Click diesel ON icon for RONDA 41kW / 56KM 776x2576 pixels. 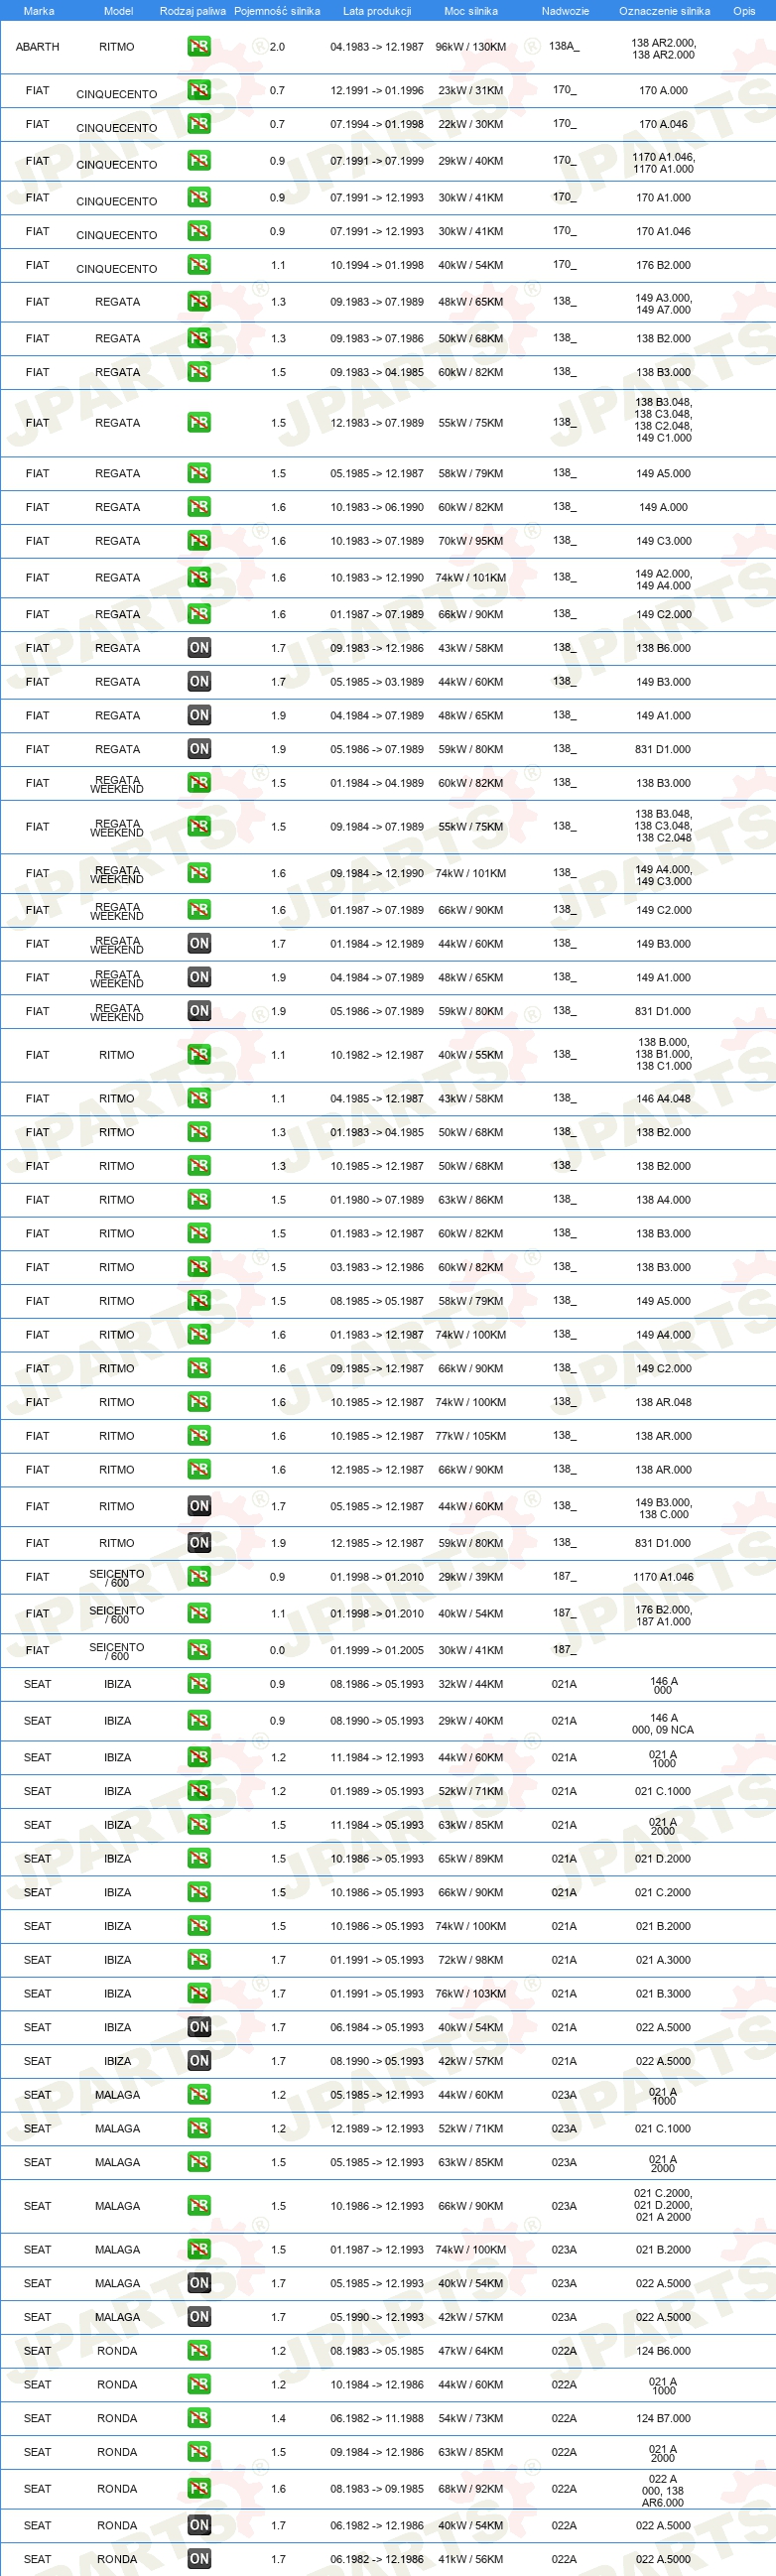199,2559
